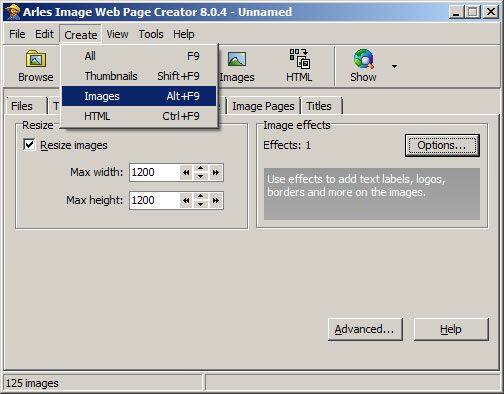Click the HTML toolbar icon
Viewport: 504px width, 394px height.
[x=299, y=59]
